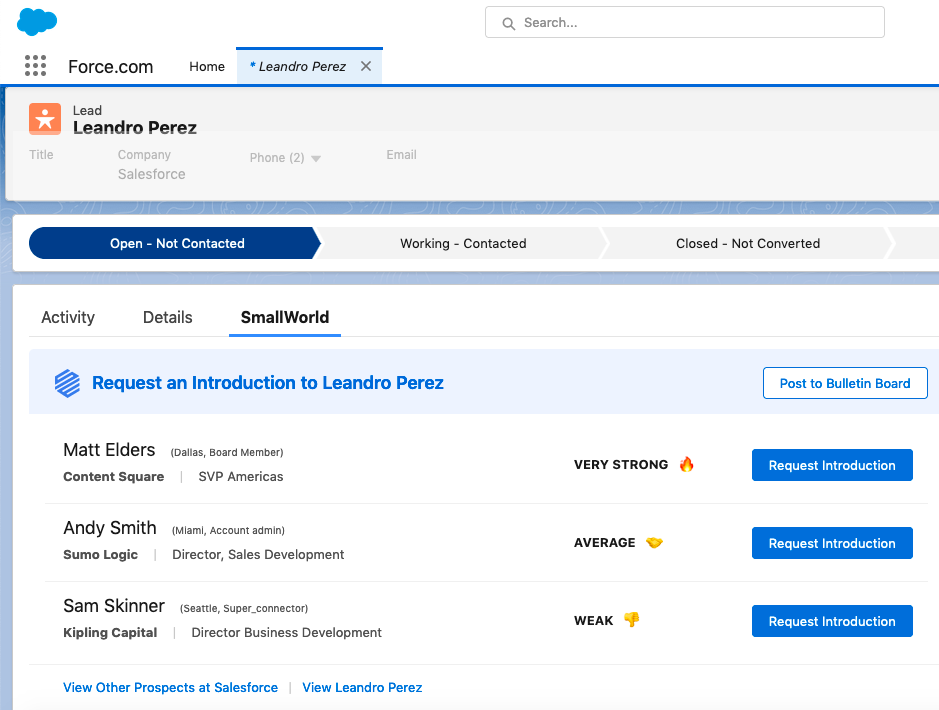Click the Lead record star icon
The height and width of the screenshot is (710, 939).
[x=45, y=119]
